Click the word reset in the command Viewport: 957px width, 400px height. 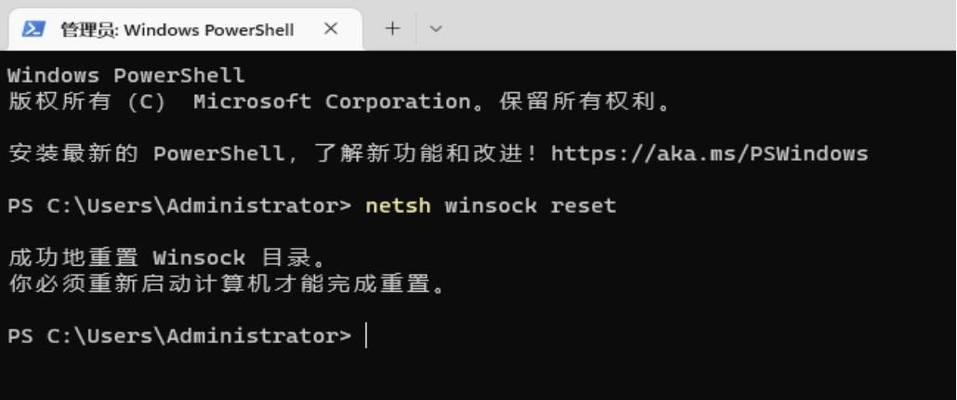click(583, 206)
